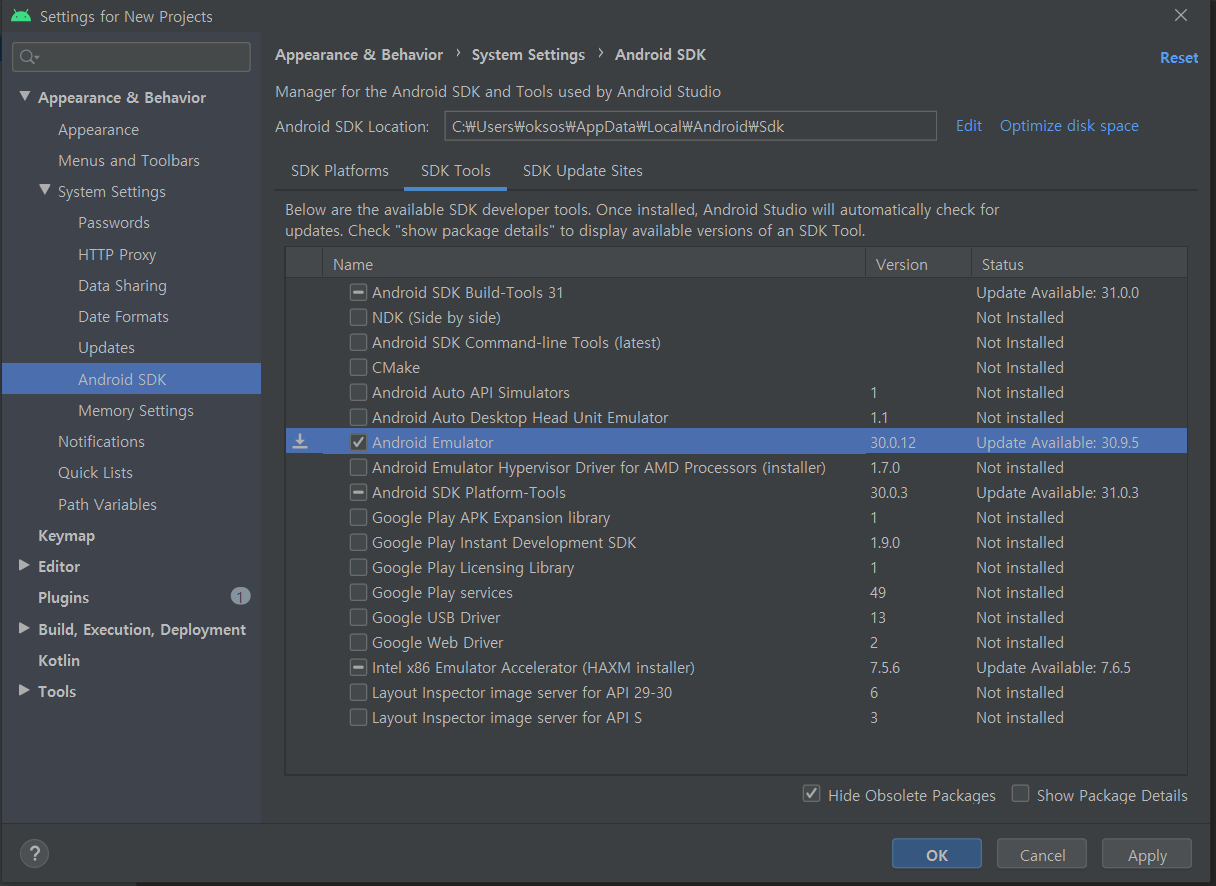Select Date Formats in sidebar

click(123, 317)
